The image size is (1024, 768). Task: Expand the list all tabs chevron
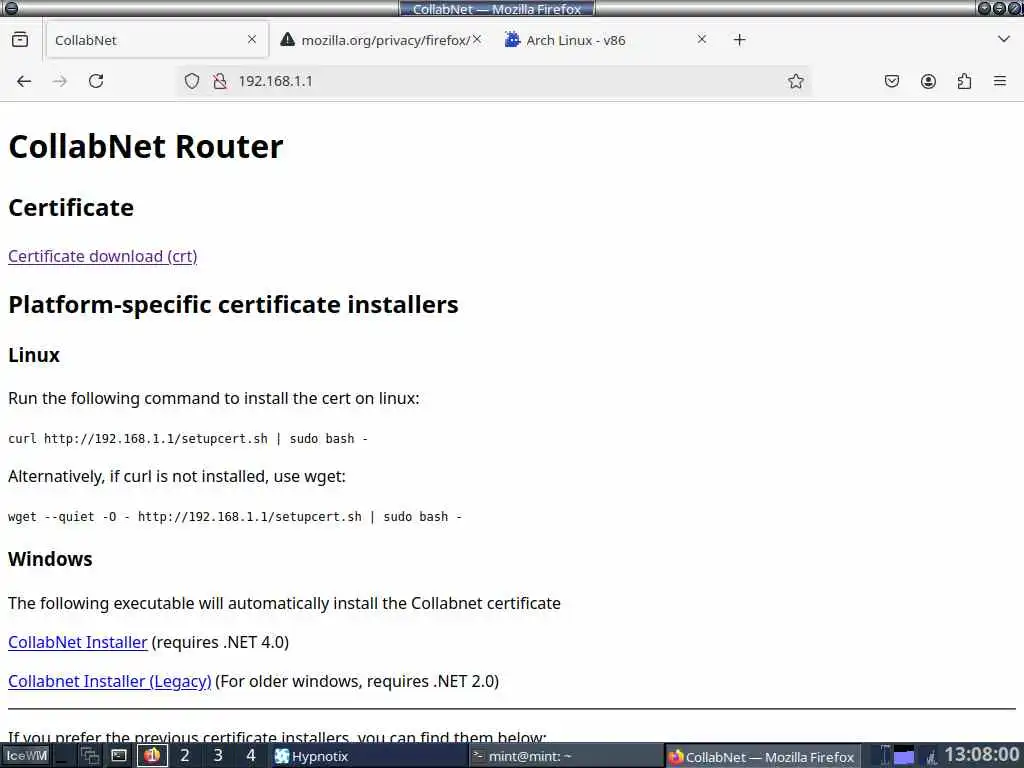tap(1004, 40)
